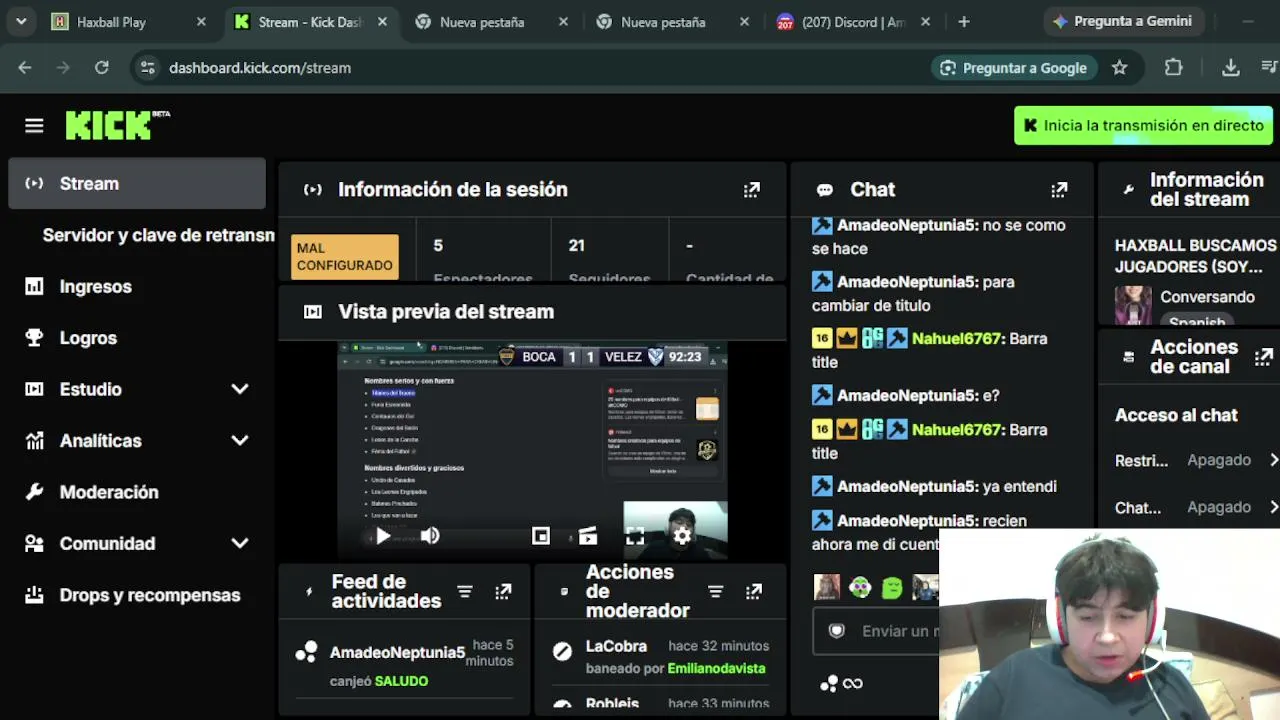Click the stream title HAXBALL BUSCAMOS JUGADORES

(1196, 256)
